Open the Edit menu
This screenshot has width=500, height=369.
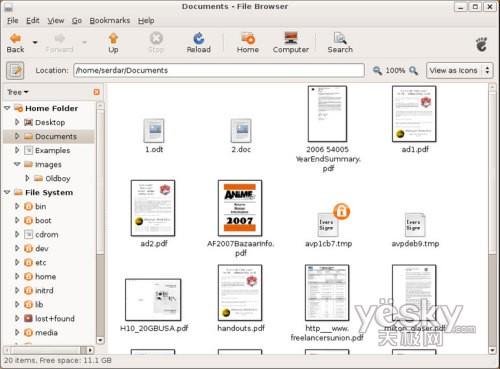[x=33, y=21]
